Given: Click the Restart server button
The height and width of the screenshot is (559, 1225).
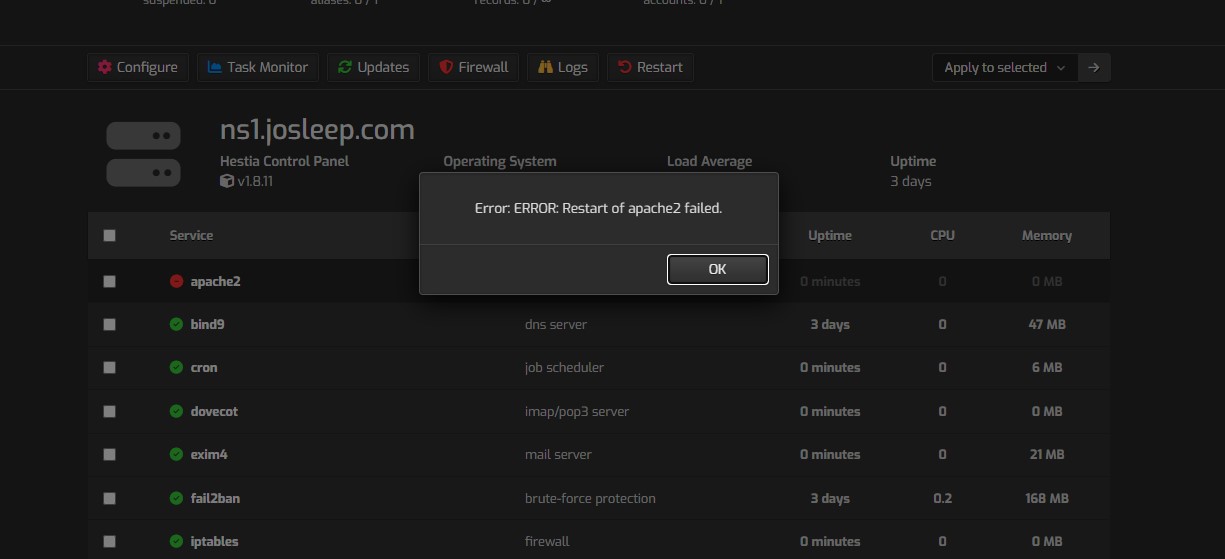Looking at the screenshot, I should [x=650, y=67].
